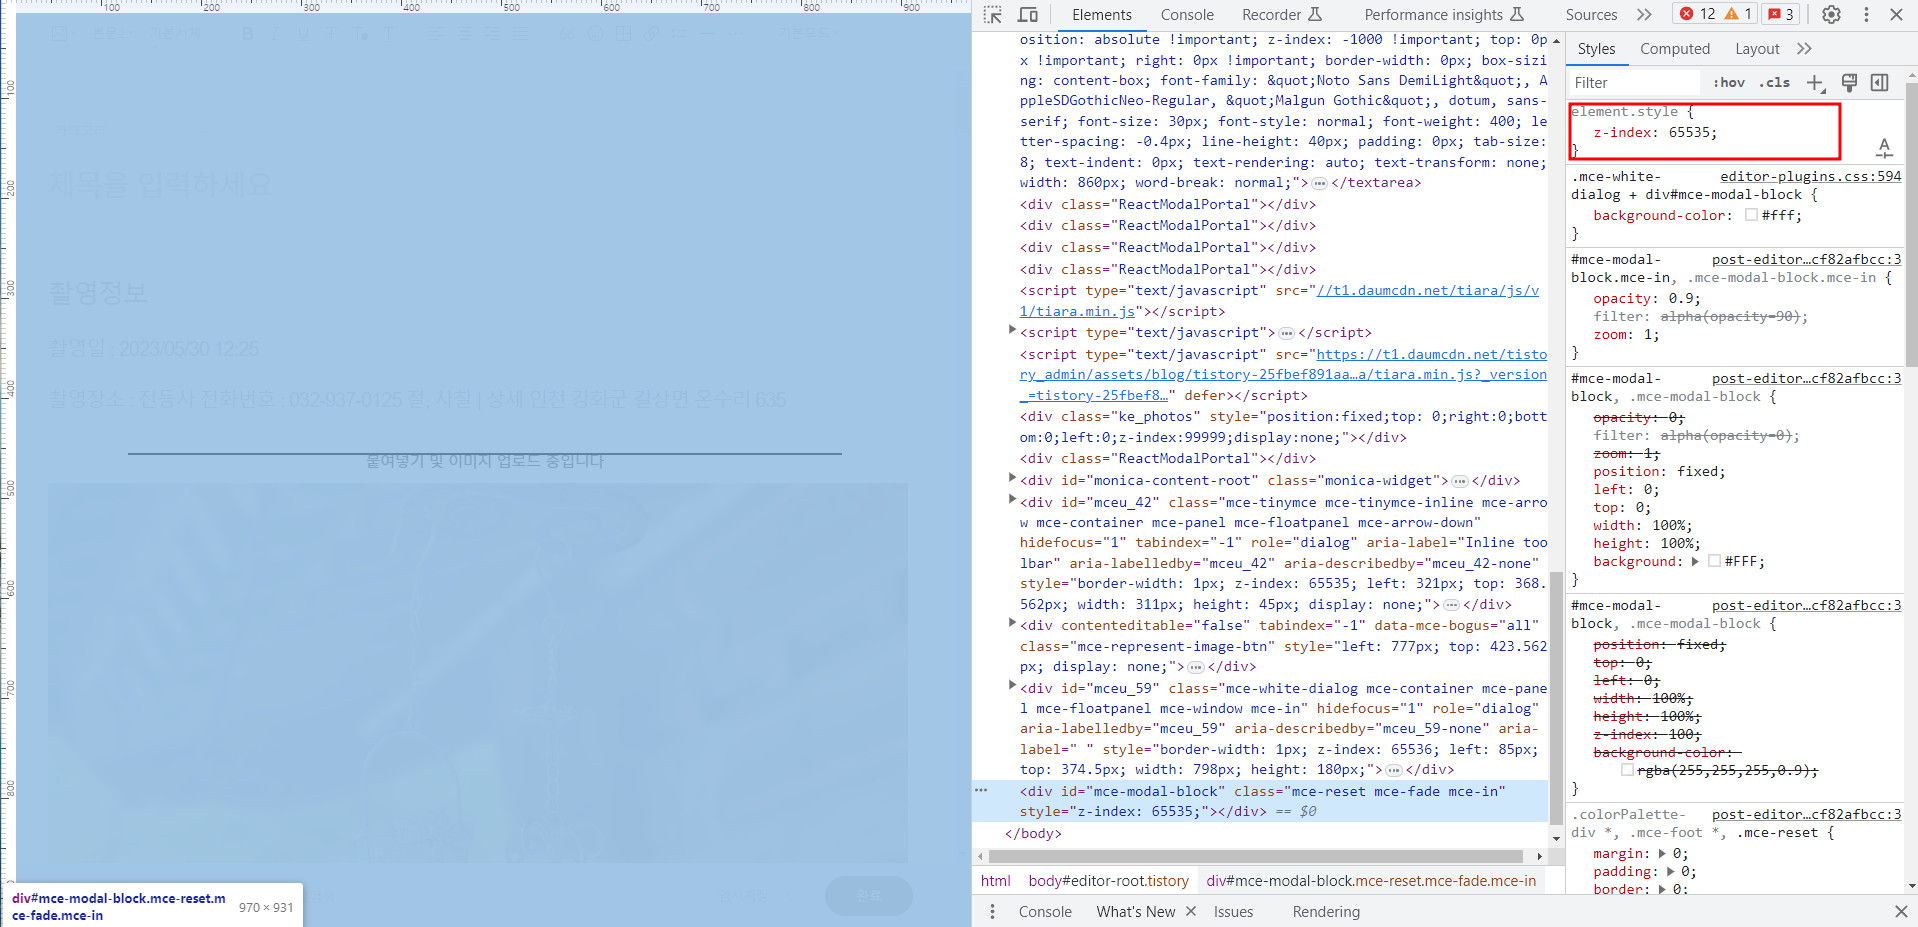Screen dimensions: 1918x927
Task: Close the What's New drawer tab
Action: [x=1191, y=911]
